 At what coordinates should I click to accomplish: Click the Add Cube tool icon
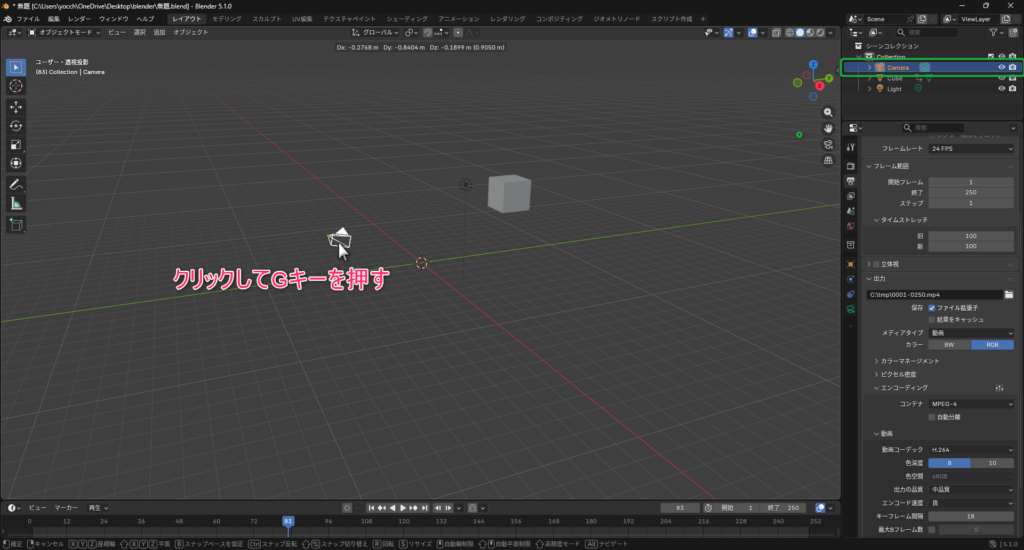pyautogui.click(x=16, y=224)
